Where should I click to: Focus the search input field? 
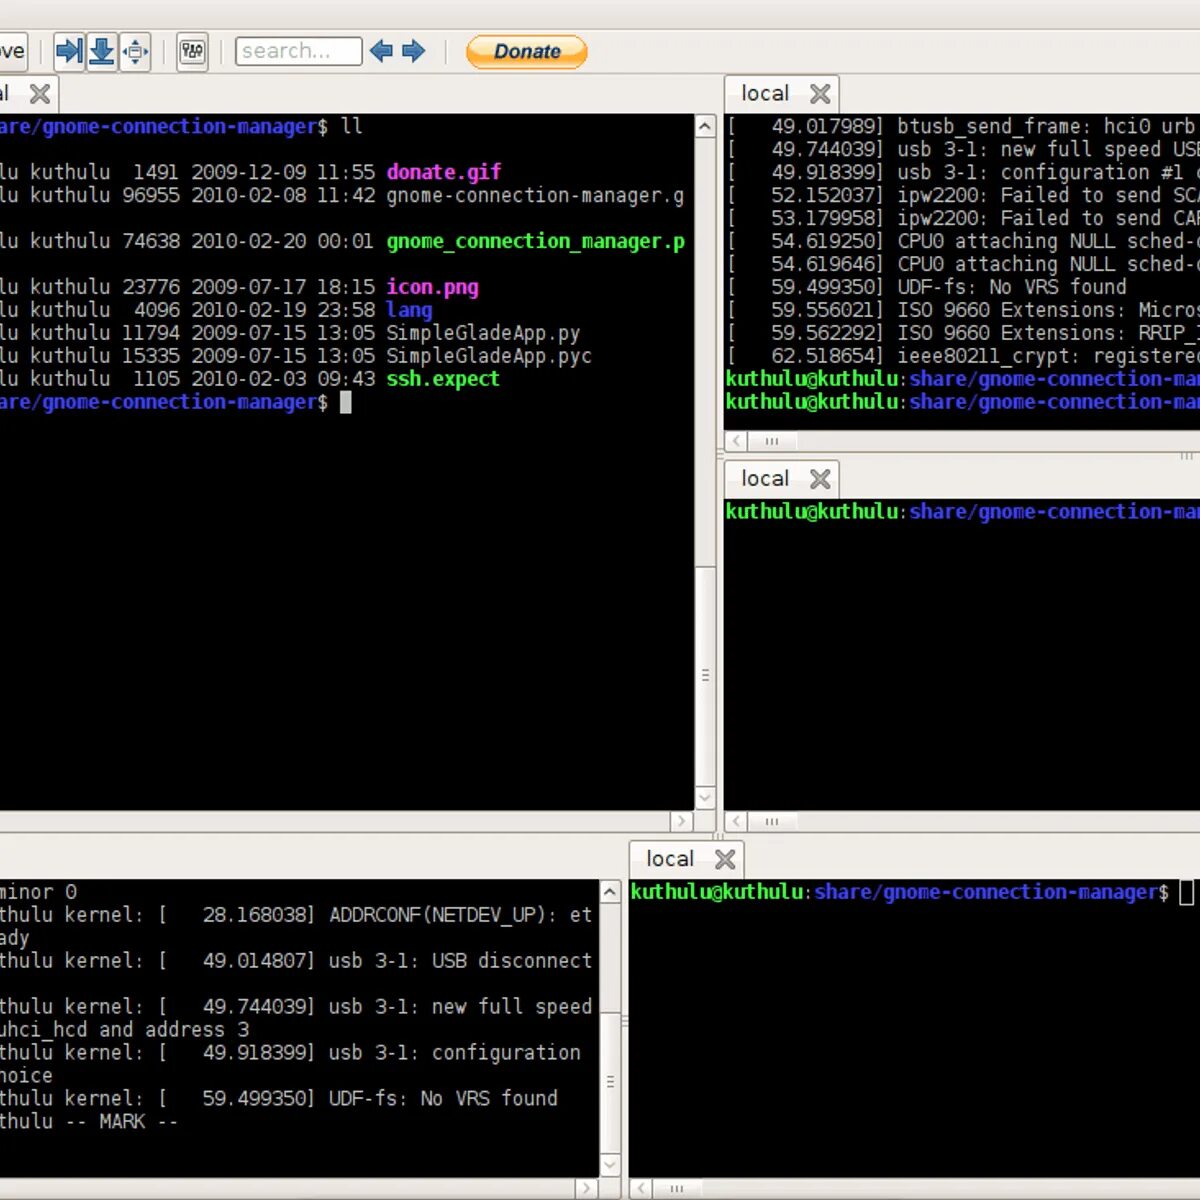coord(298,51)
